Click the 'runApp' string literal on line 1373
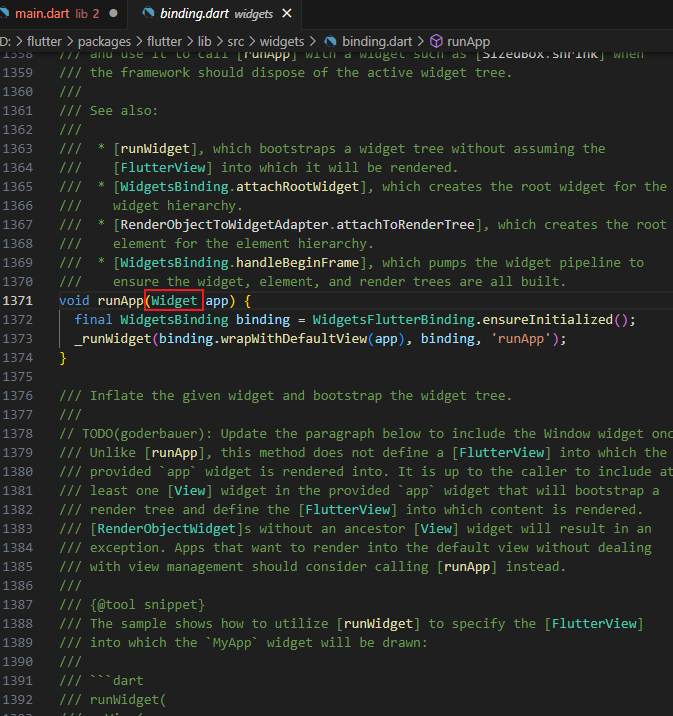Image resolution: width=673 pixels, height=716 pixels. pos(521,339)
